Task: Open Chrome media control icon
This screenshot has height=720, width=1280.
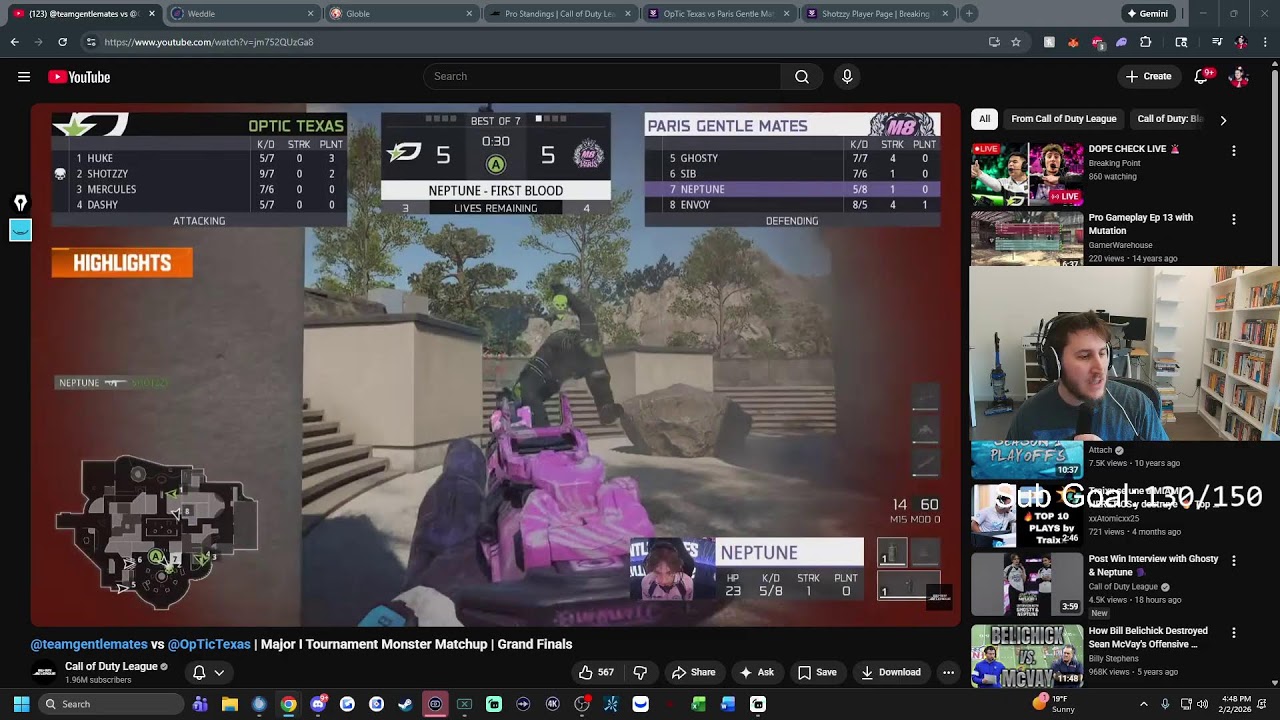Action: coord(1217,42)
